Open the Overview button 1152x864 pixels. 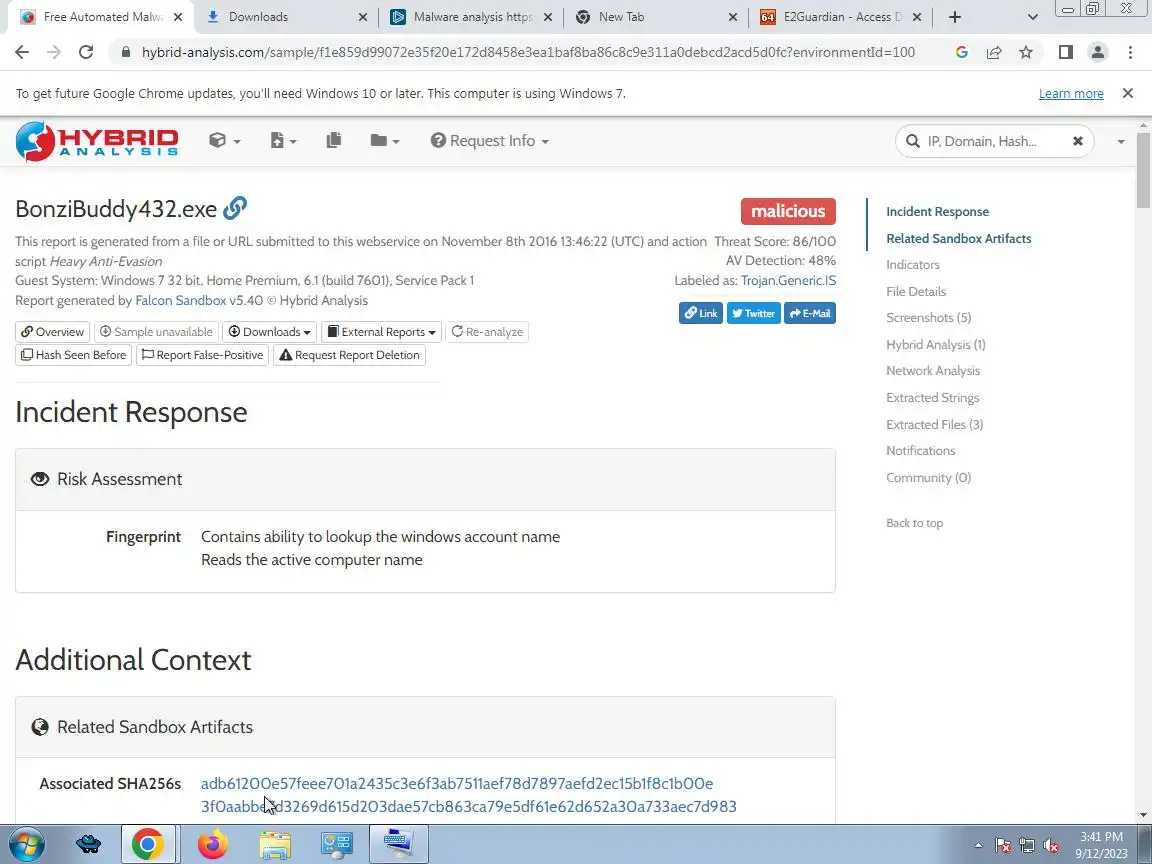(52, 332)
